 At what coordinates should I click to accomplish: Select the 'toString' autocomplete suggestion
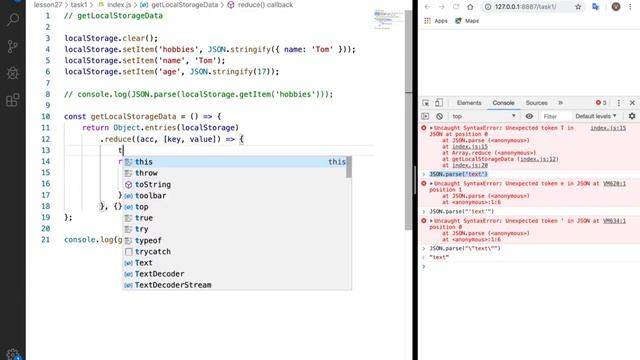pyautogui.click(x=235, y=184)
